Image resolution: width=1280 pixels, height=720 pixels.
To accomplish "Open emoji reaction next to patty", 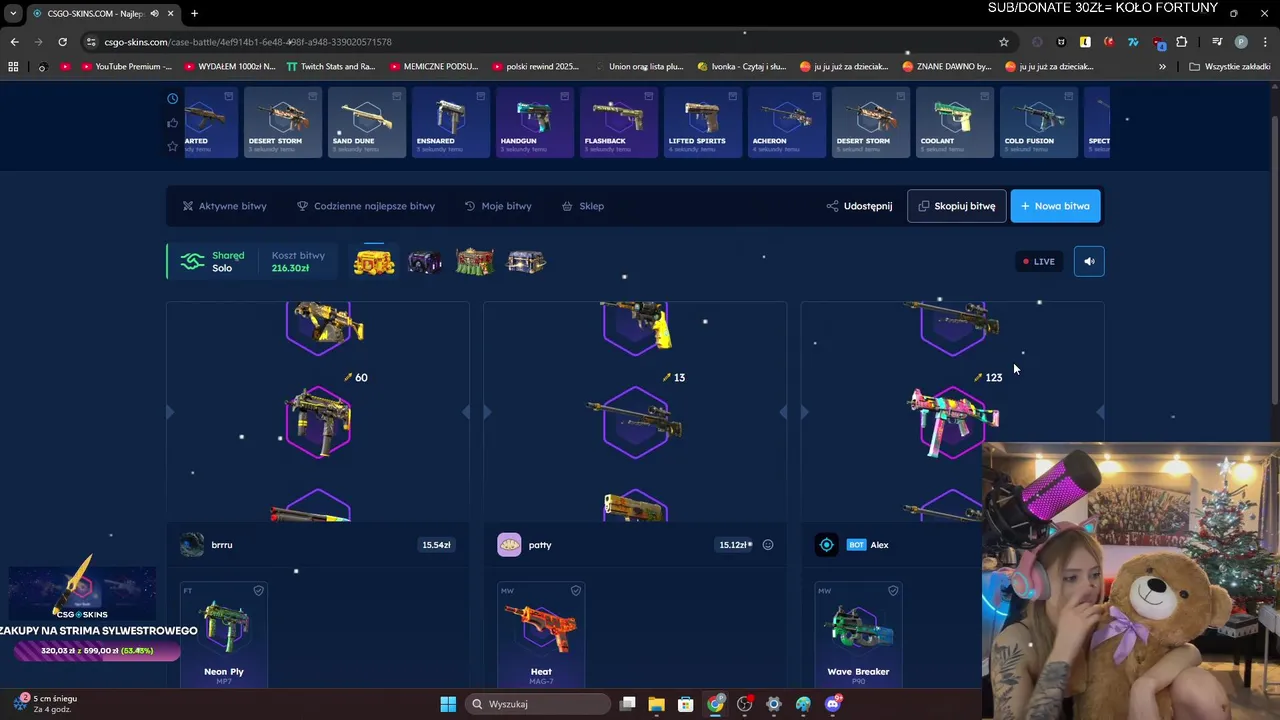I will 768,545.
